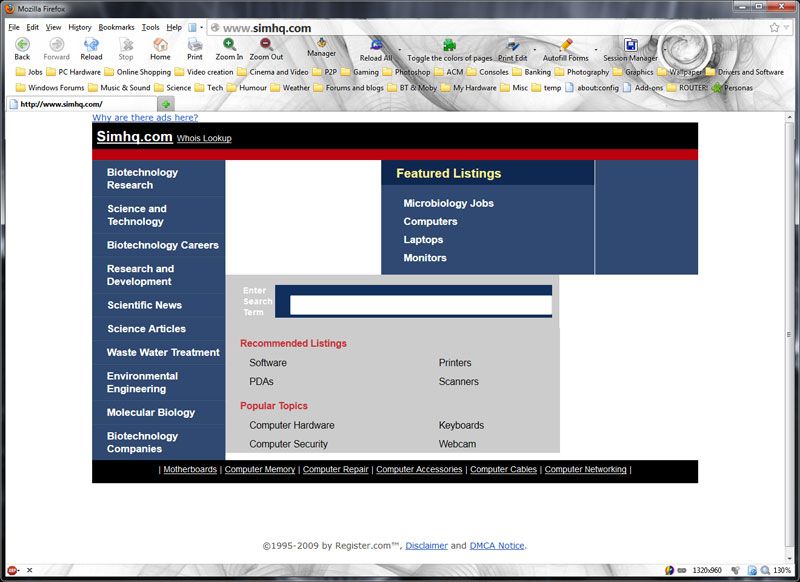Open the View menu

click(x=53, y=27)
